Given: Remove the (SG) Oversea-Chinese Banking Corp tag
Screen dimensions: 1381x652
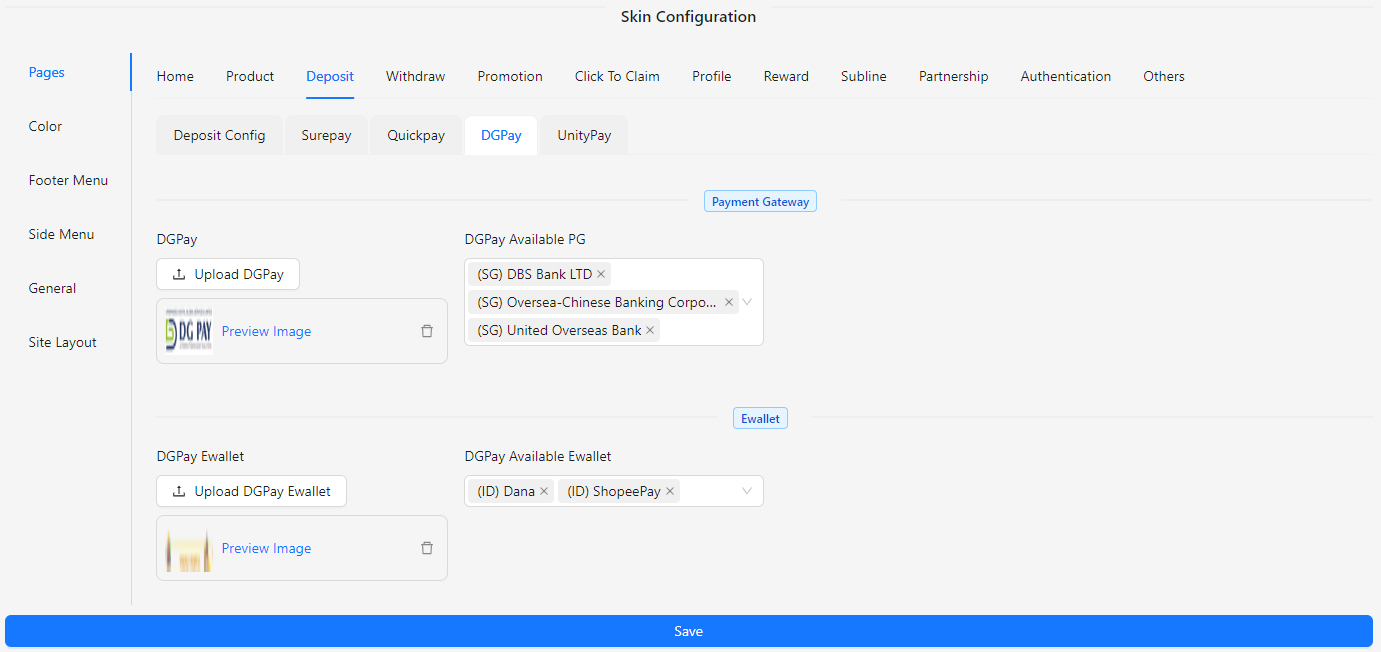Looking at the screenshot, I should 728,301.
